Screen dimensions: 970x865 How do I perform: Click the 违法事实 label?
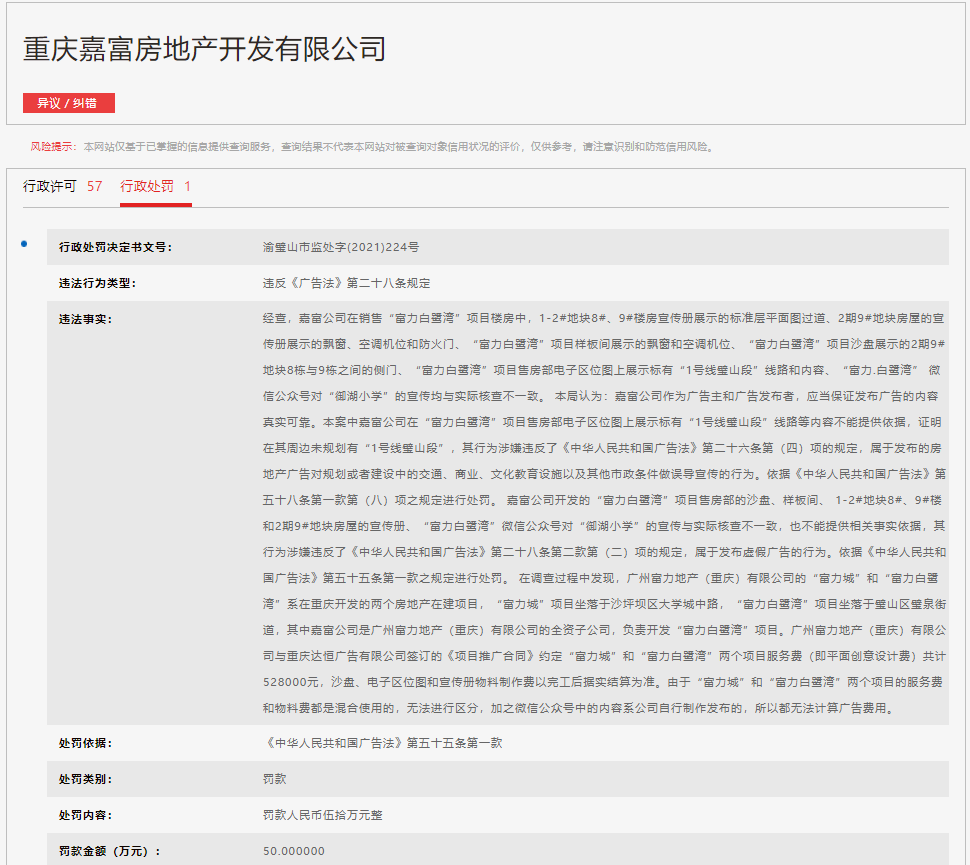coord(85,319)
